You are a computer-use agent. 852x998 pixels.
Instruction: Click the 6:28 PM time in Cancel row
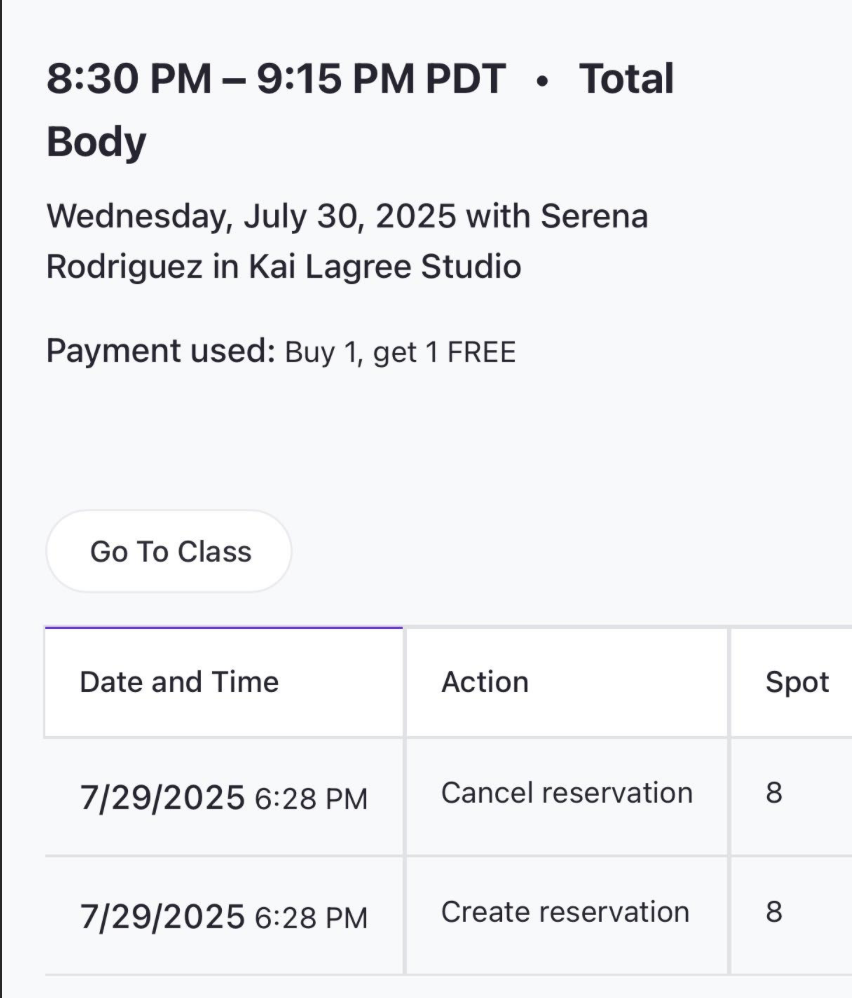pos(311,799)
